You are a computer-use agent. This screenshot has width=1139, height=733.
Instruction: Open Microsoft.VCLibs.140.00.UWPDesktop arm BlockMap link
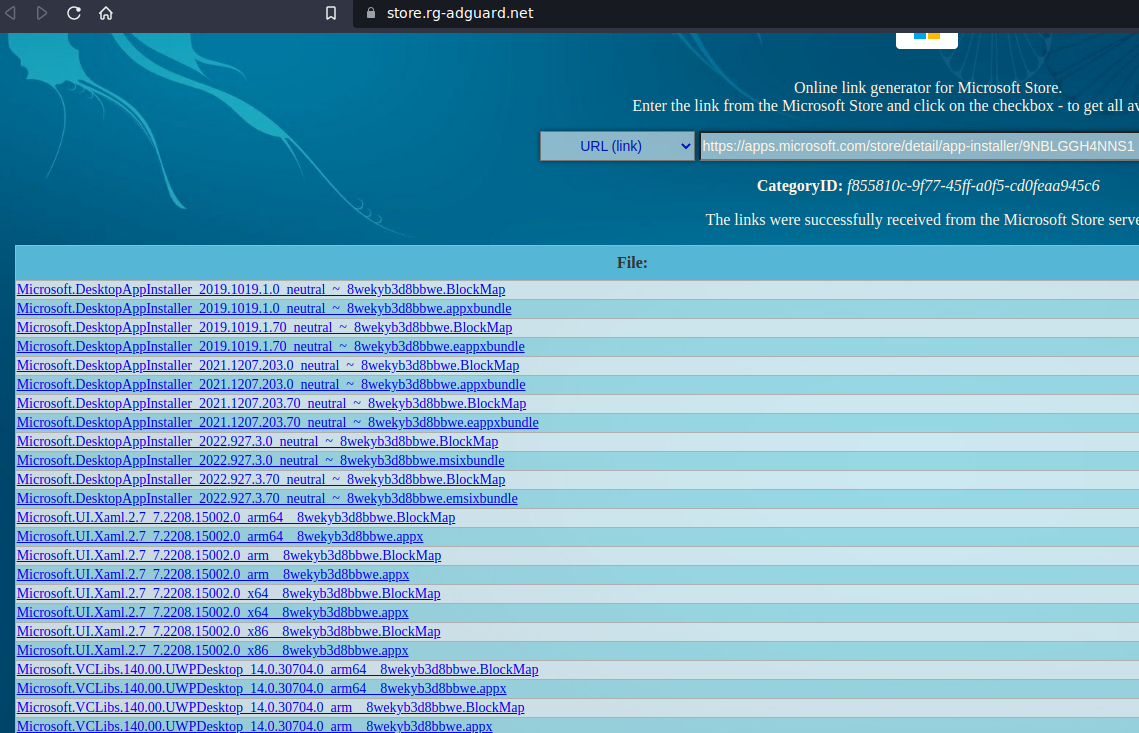pyautogui.click(x=270, y=707)
